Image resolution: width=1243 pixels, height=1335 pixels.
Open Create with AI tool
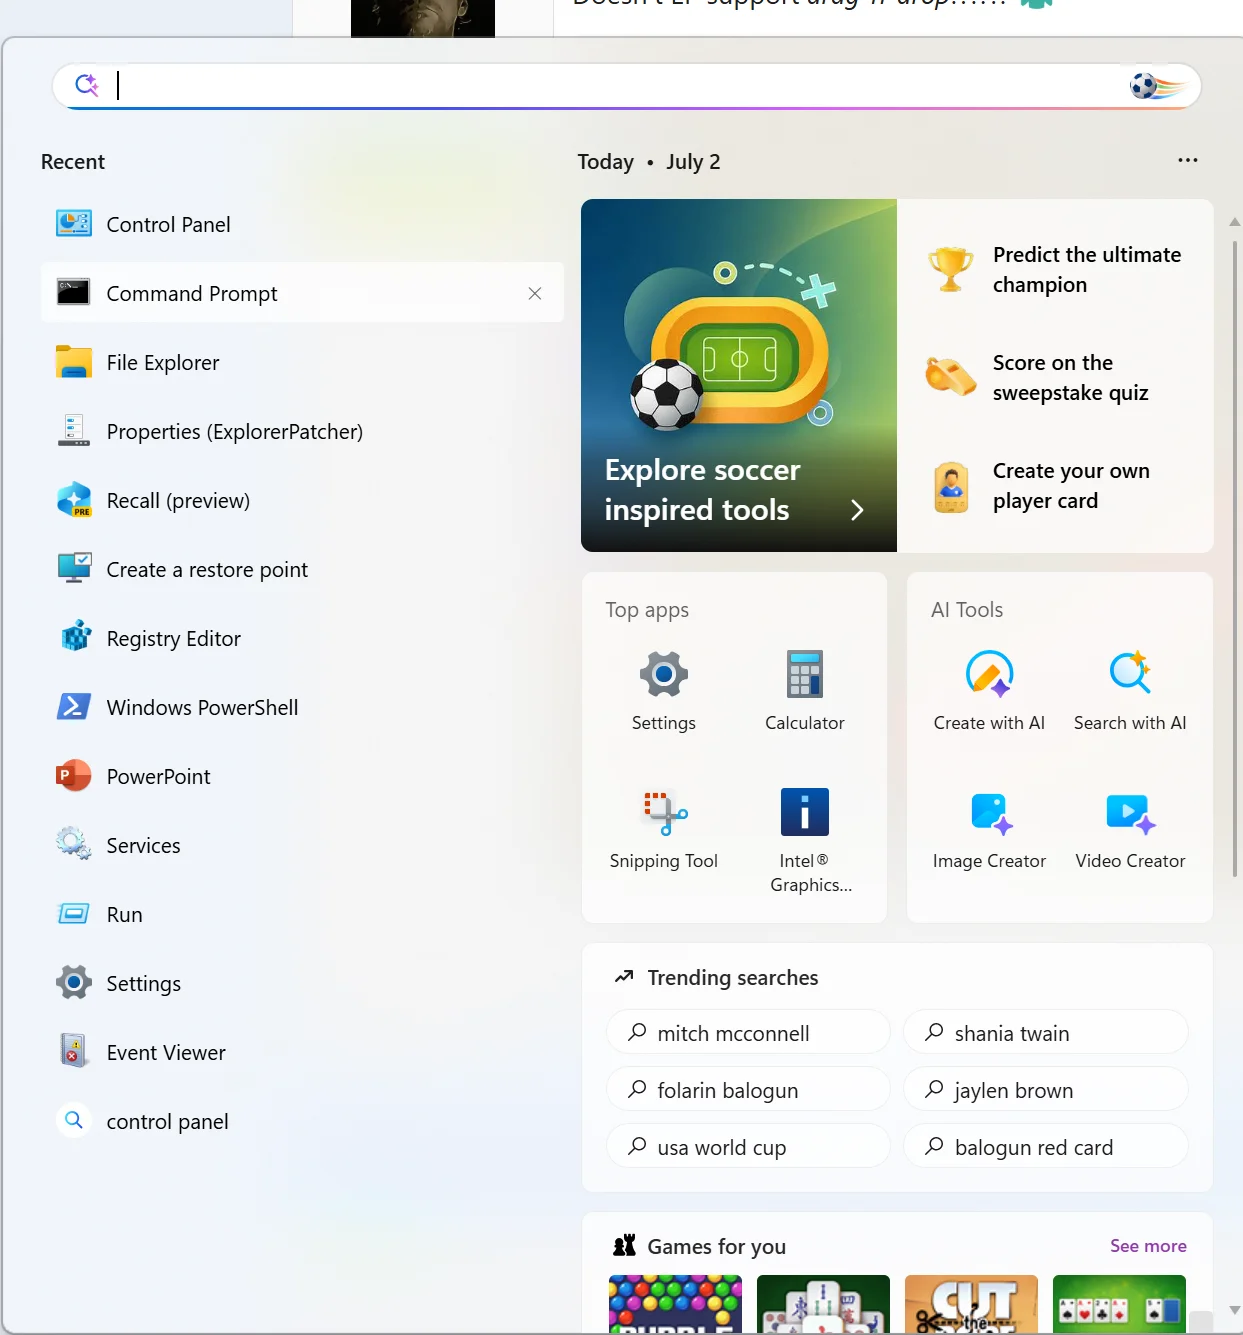pos(989,691)
